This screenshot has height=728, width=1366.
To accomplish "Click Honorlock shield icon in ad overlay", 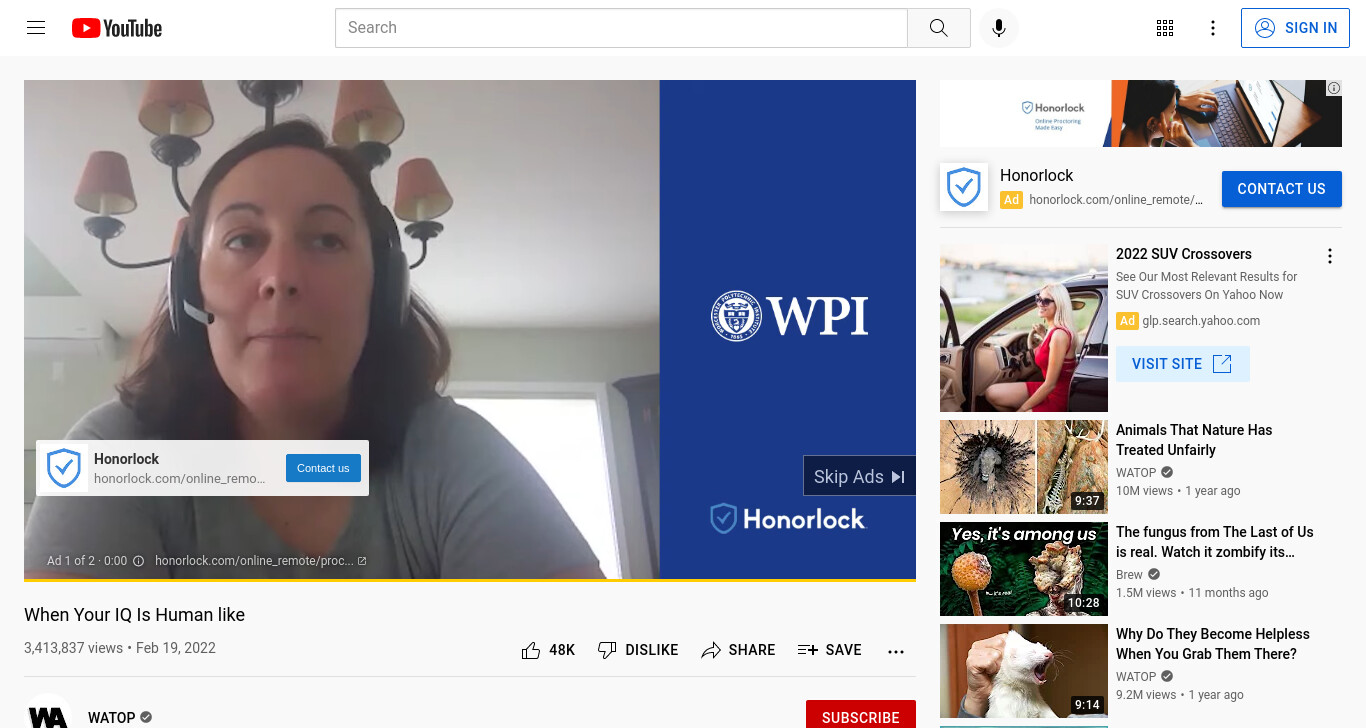I will click(x=64, y=468).
